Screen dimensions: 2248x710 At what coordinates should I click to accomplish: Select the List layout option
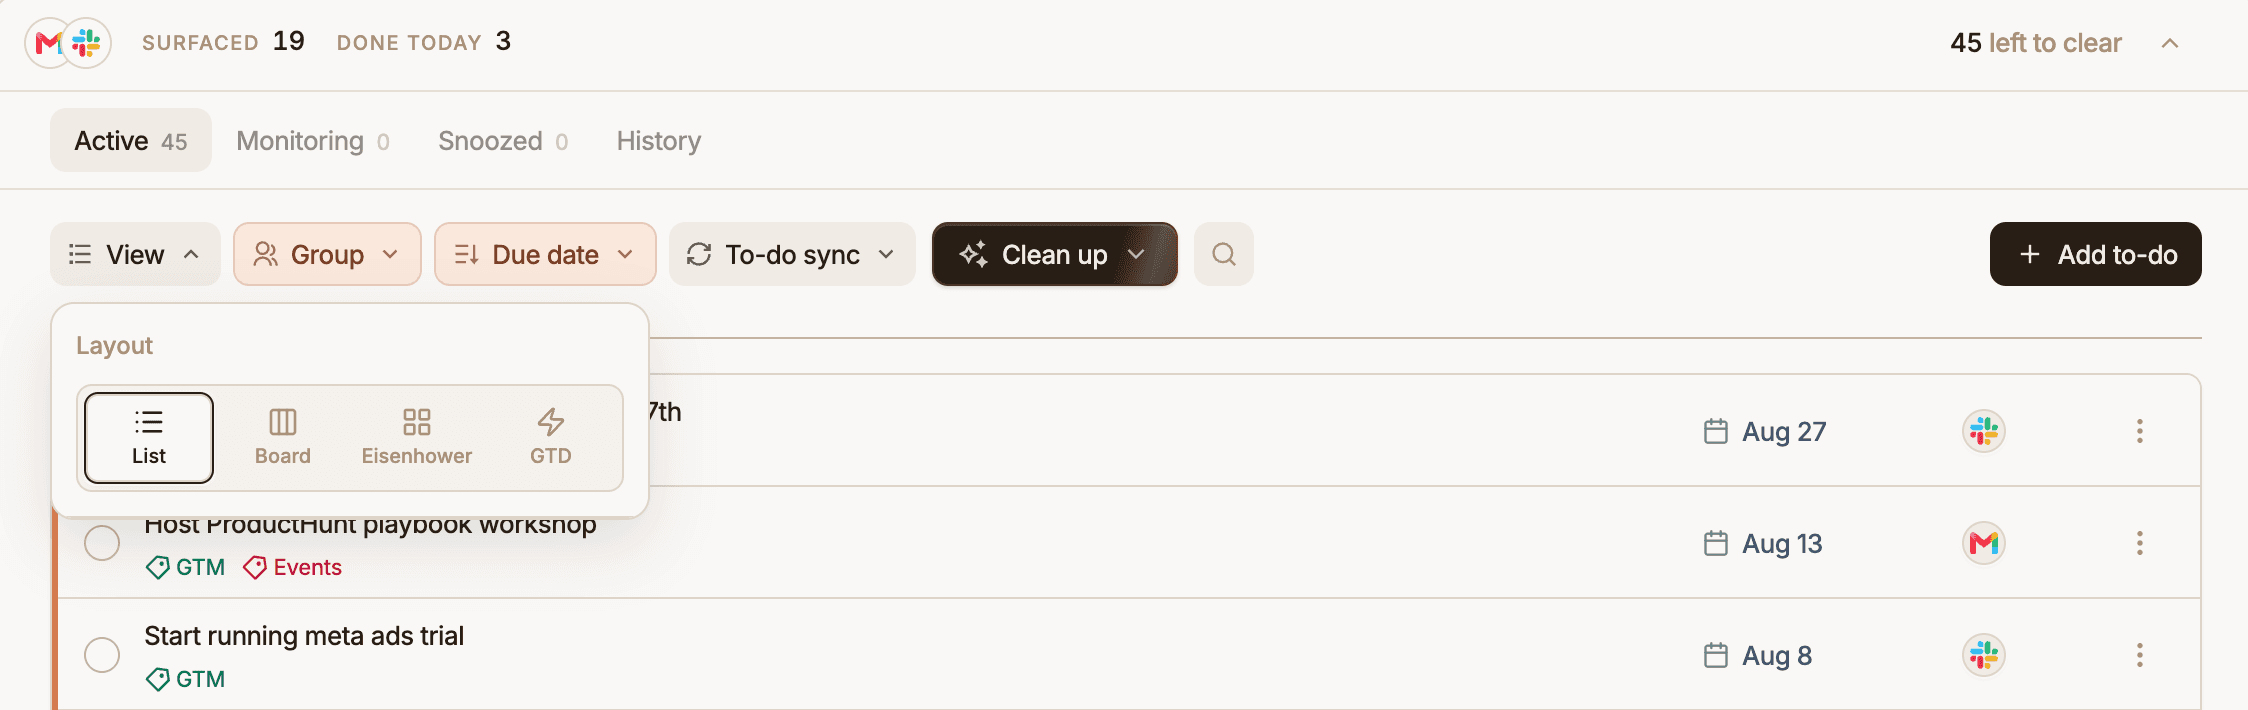pos(149,438)
